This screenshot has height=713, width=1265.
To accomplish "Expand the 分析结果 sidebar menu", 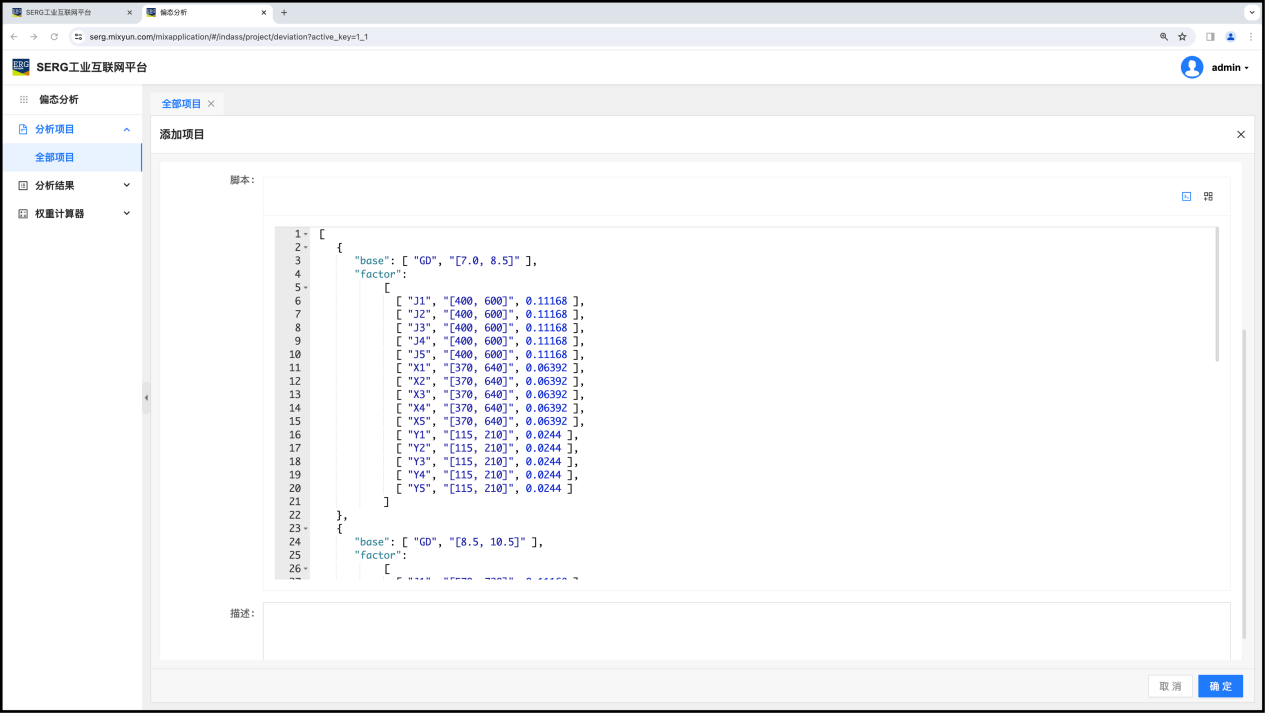I will 126,185.
